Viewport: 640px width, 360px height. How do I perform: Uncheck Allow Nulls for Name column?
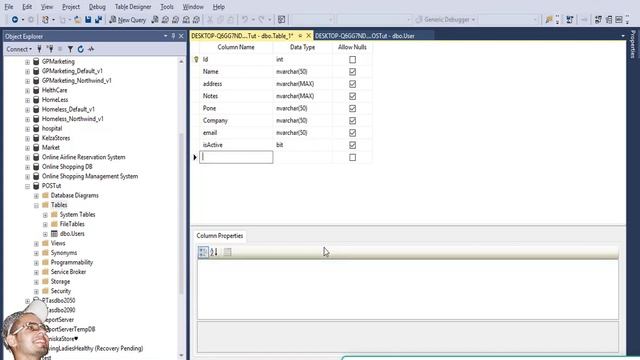352,72
